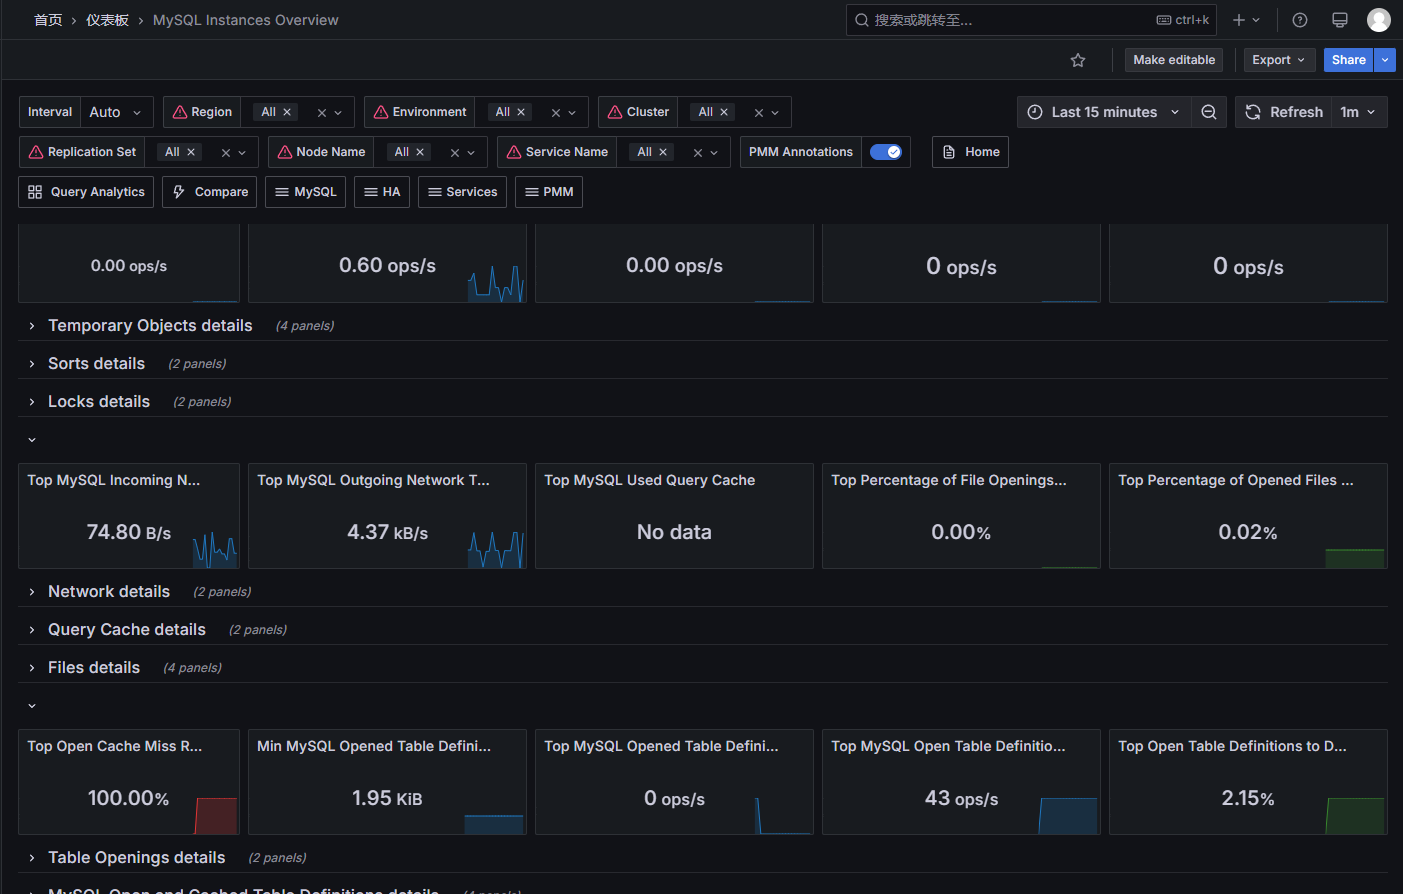Remove the All tag from Region
The width and height of the screenshot is (1403, 894).
pyautogui.click(x=287, y=112)
